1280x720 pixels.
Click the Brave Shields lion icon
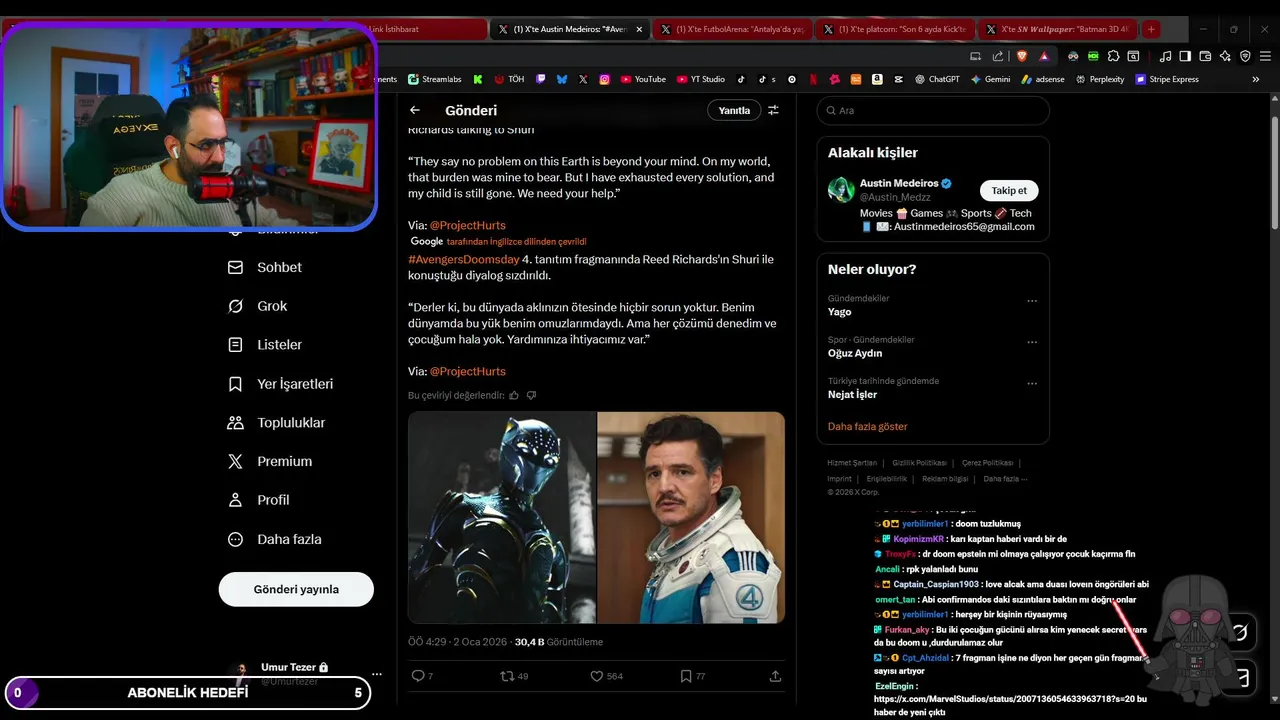1022,56
